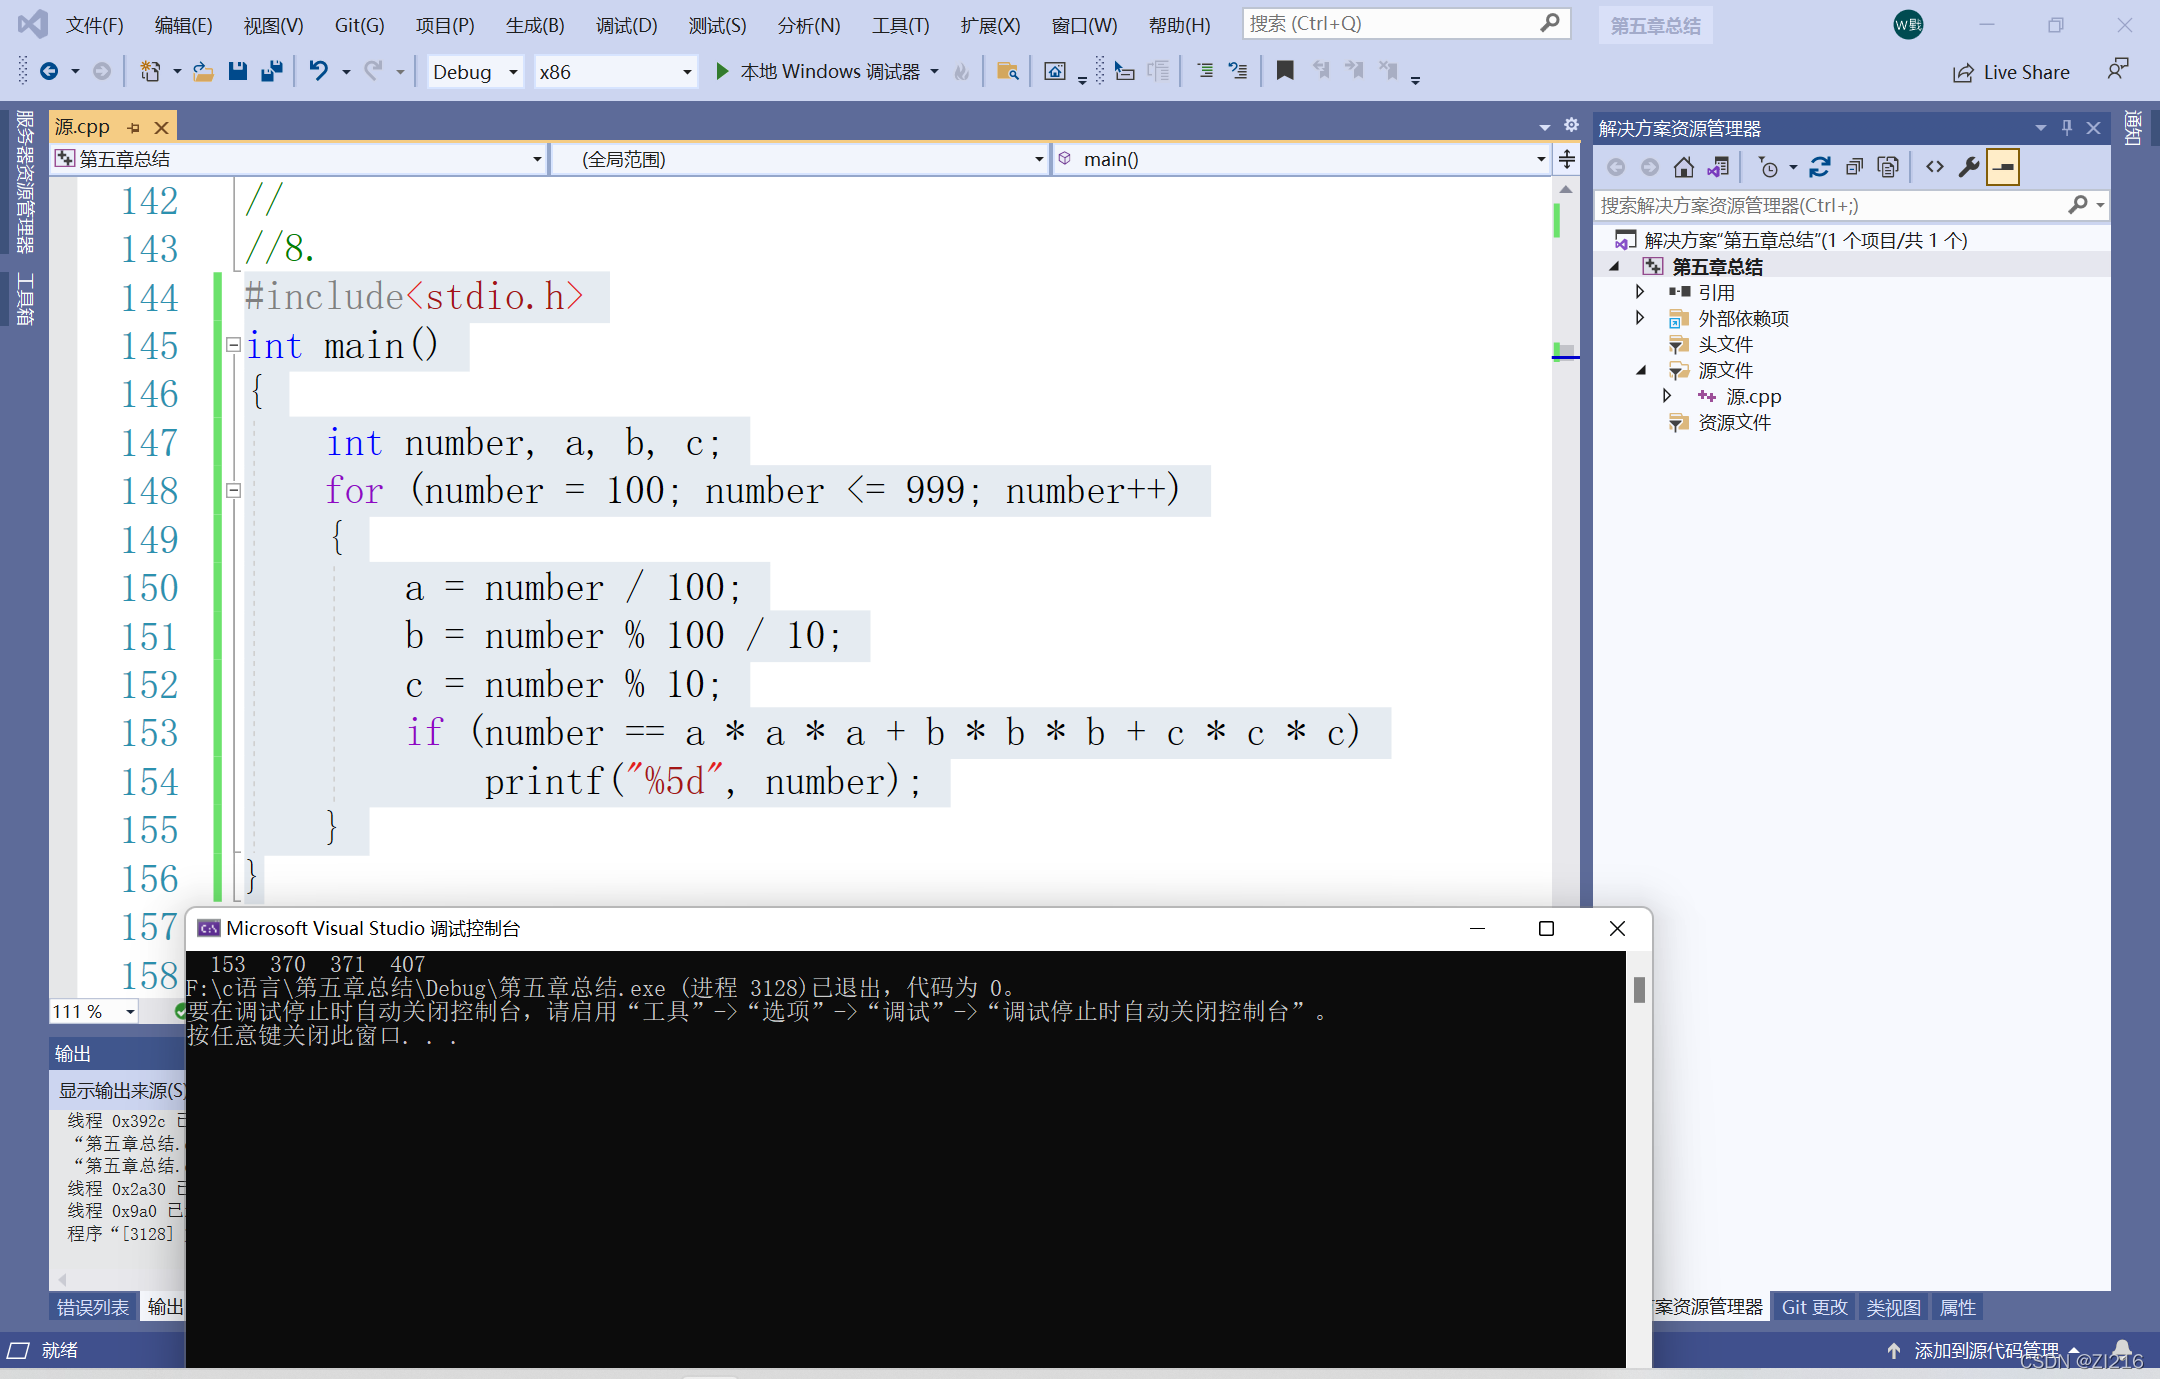Image resolution: width=2160 pixels, height=1379 pixels.
Task: Switch to the 类视图 tab
Action: click(1893, 1307)
